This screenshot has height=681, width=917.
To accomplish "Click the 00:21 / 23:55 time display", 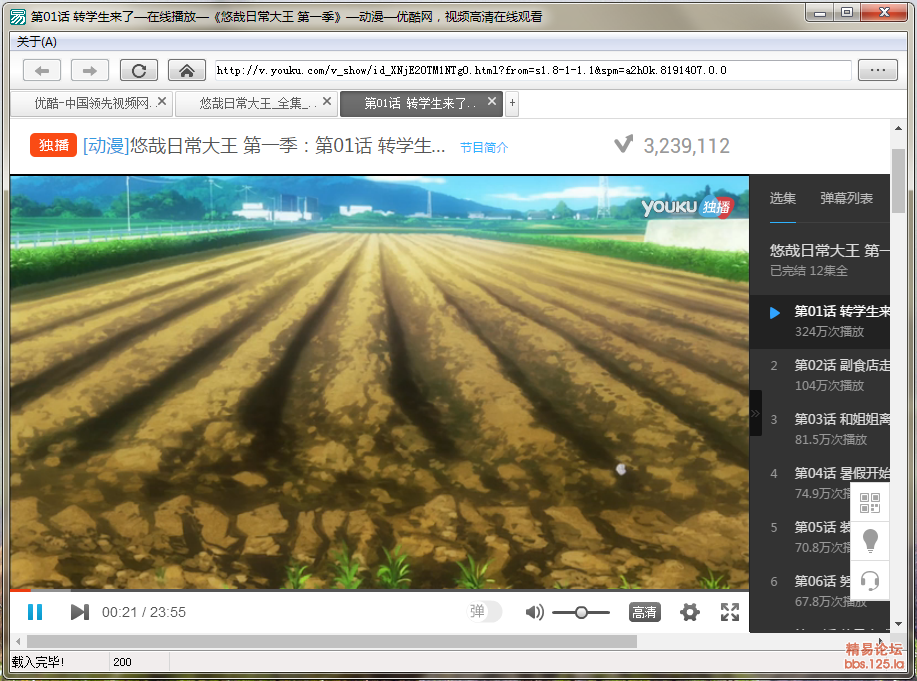I will [x=144, y=612].
